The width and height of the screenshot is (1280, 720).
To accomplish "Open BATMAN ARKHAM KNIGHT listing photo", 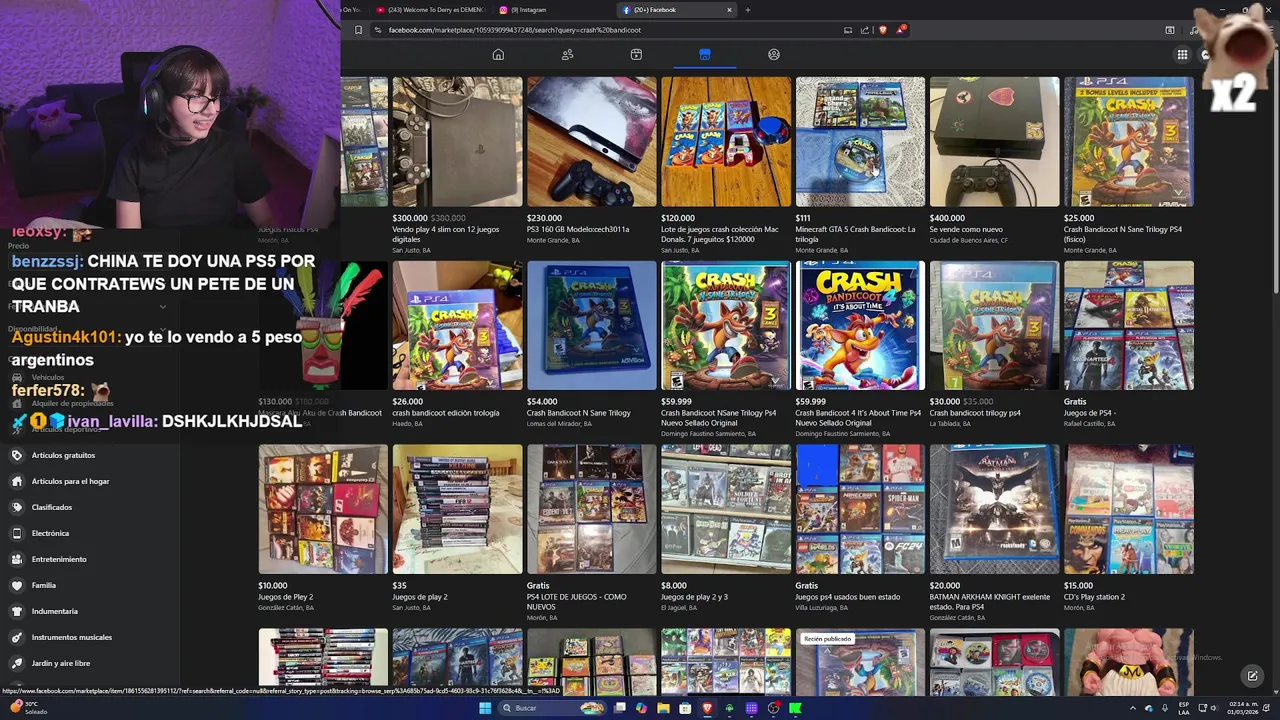I will coord(994,510).
